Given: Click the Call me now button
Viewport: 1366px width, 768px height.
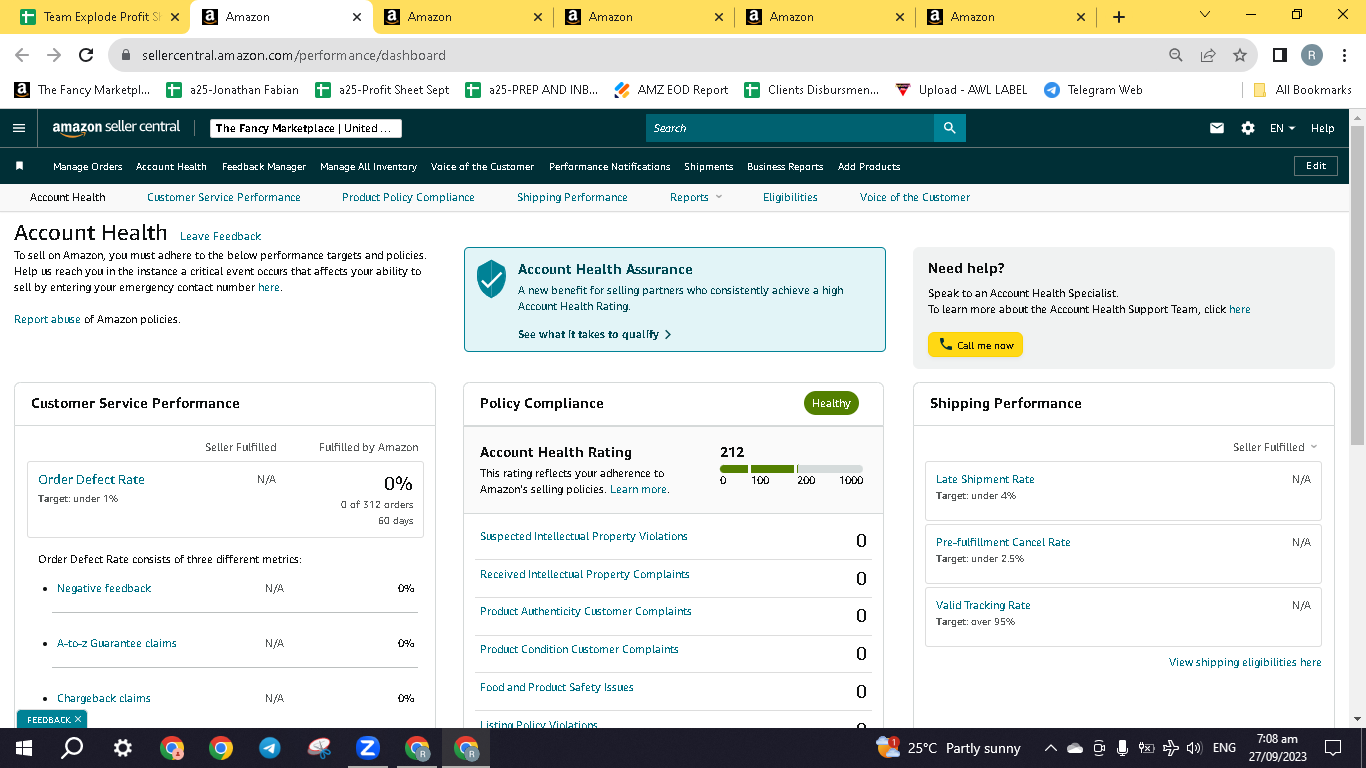Looking at the screenshot, I should [975, 345].
